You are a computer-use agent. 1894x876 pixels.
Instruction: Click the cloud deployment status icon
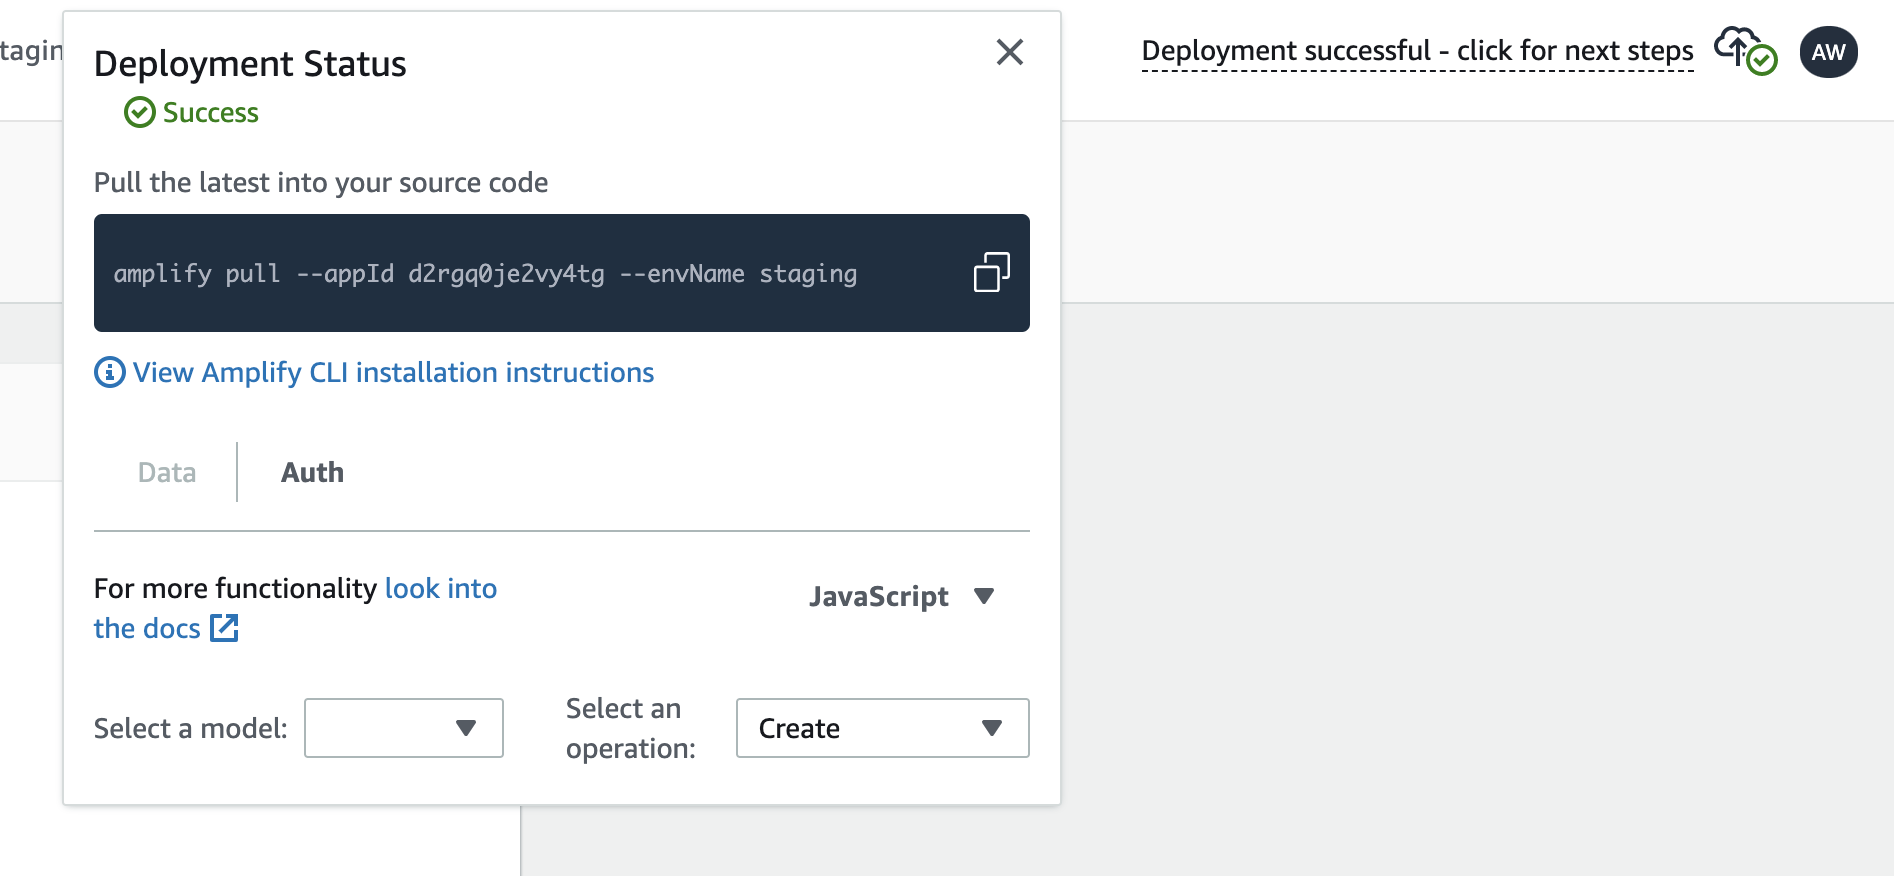click(1745, 51)
